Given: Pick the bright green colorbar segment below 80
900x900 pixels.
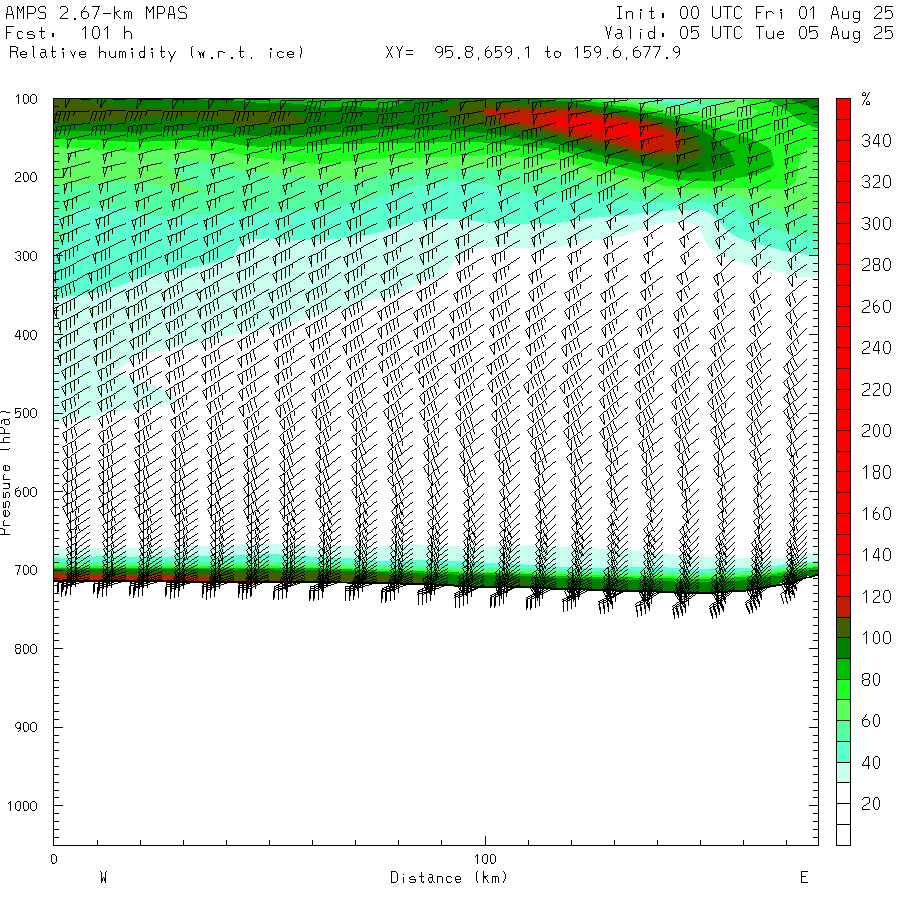Looking at the screenshot, I should click(x=843, y=690).
